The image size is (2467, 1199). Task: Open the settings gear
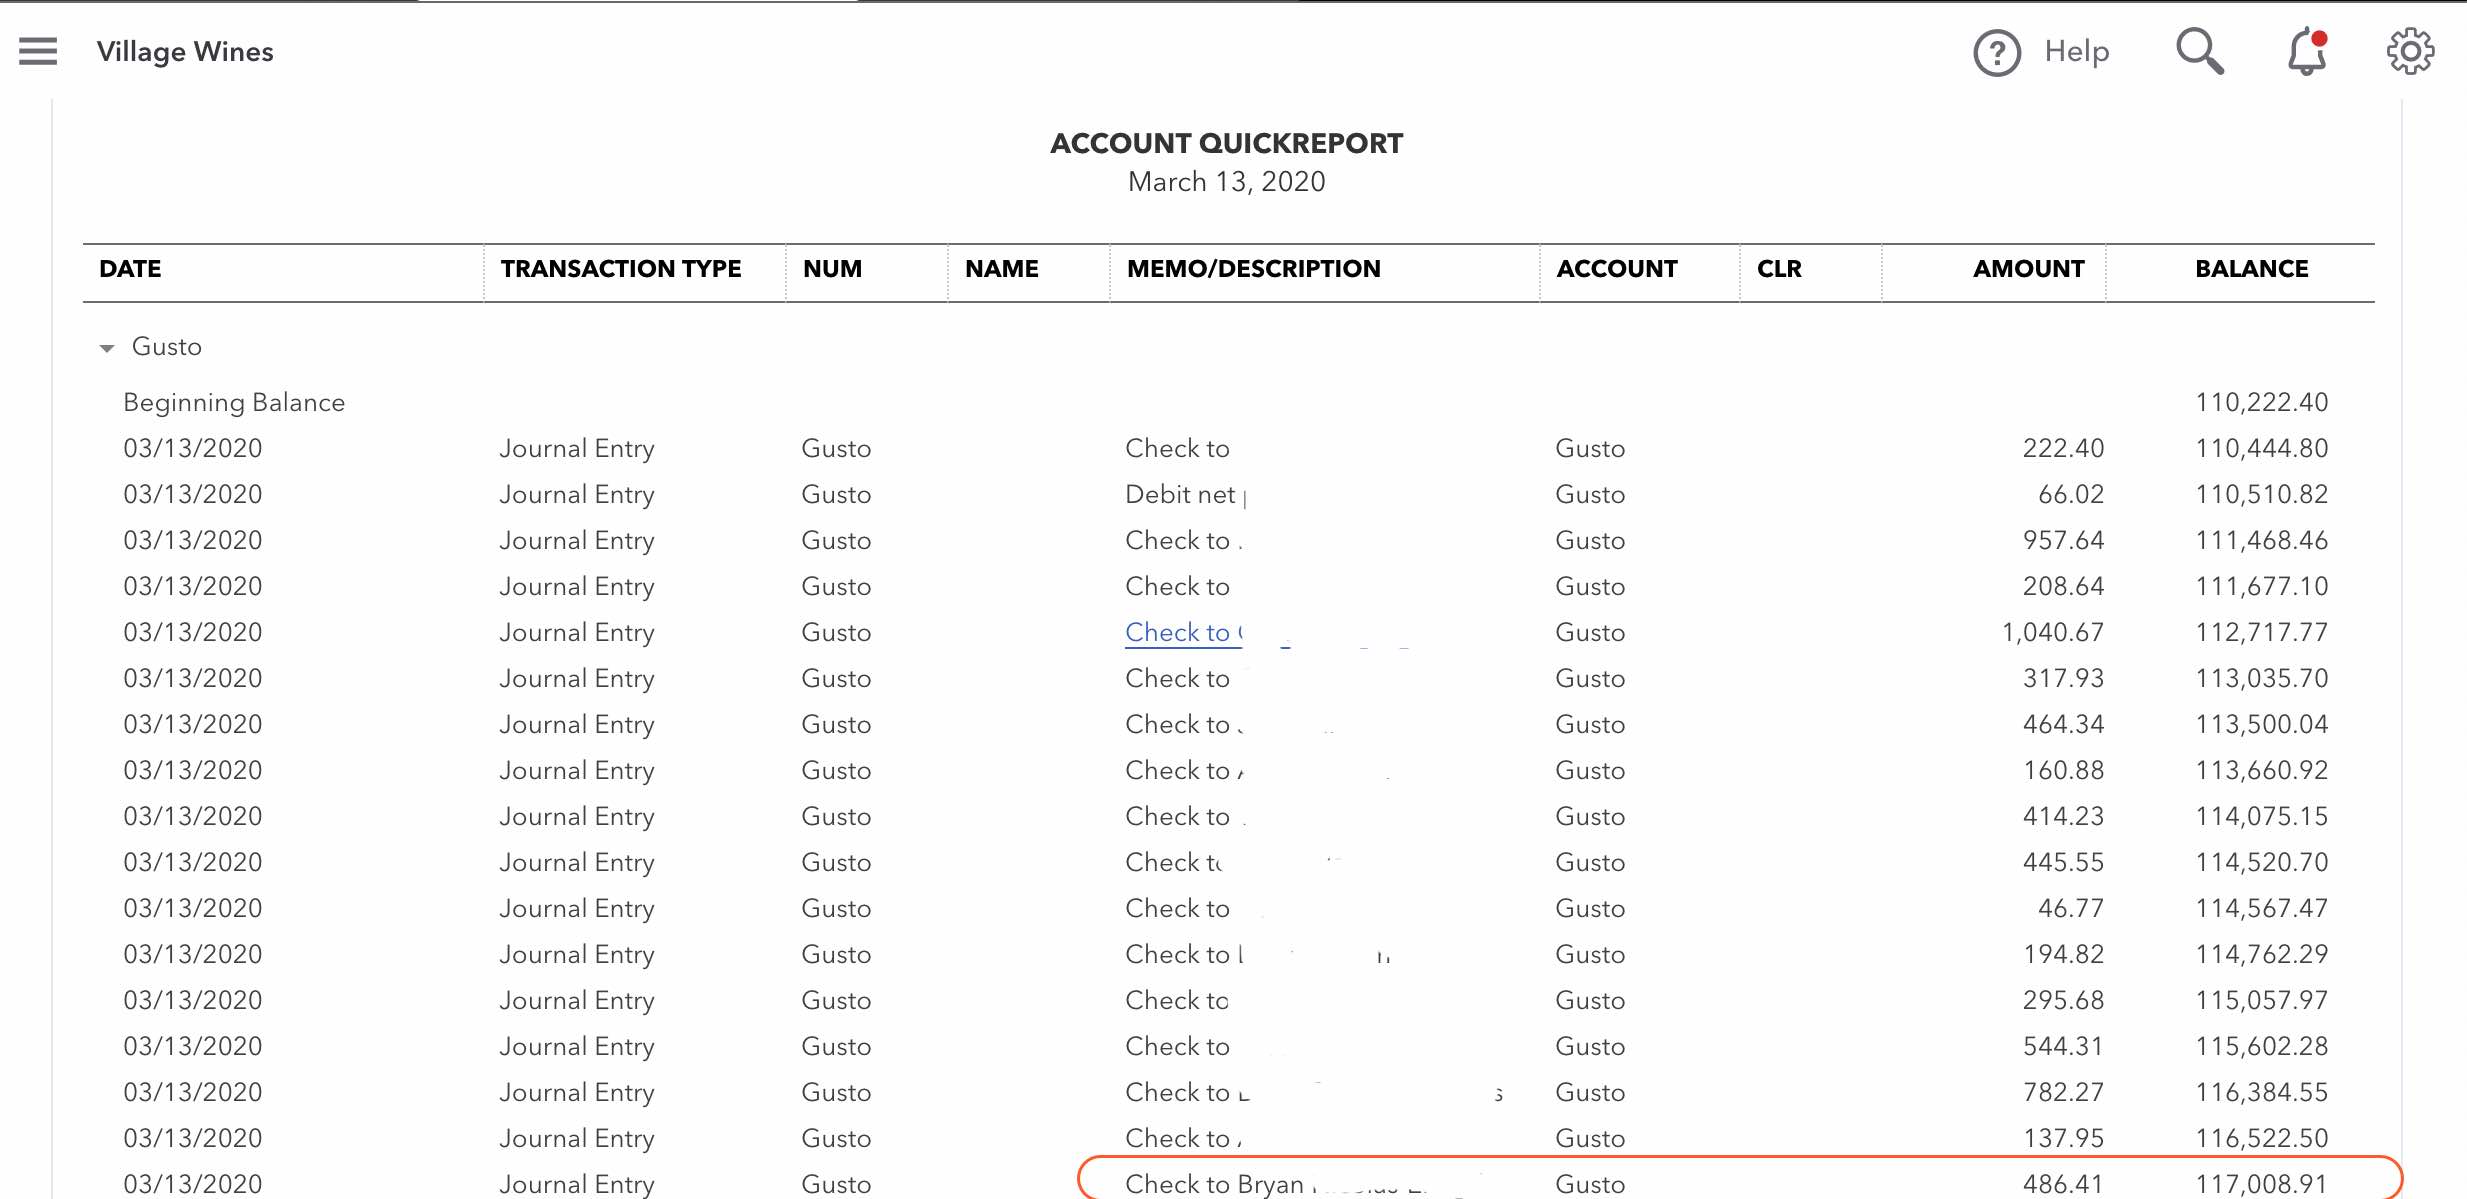click(2410, 52)
